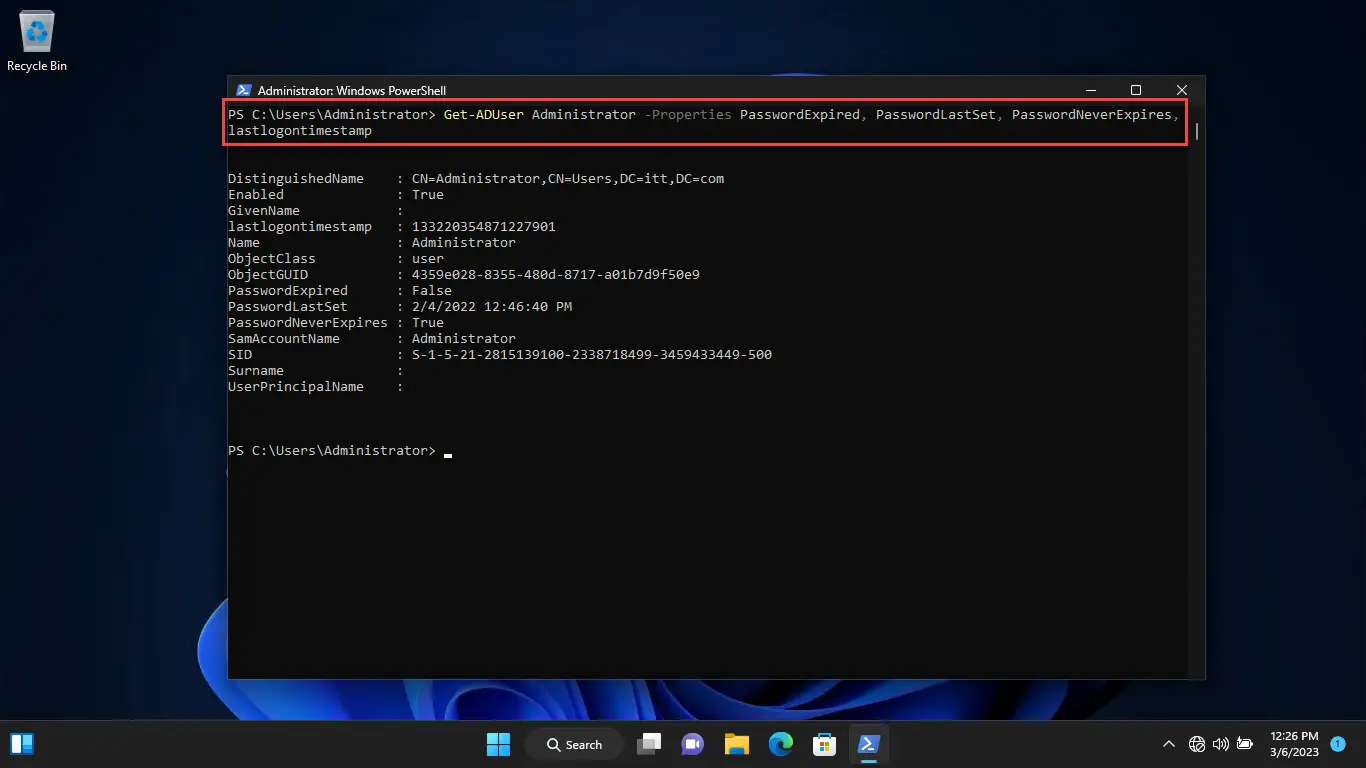This screenshot has width=1366, height=768.
Task: Click the PasswordExpired value False
Action: (432, 291)
